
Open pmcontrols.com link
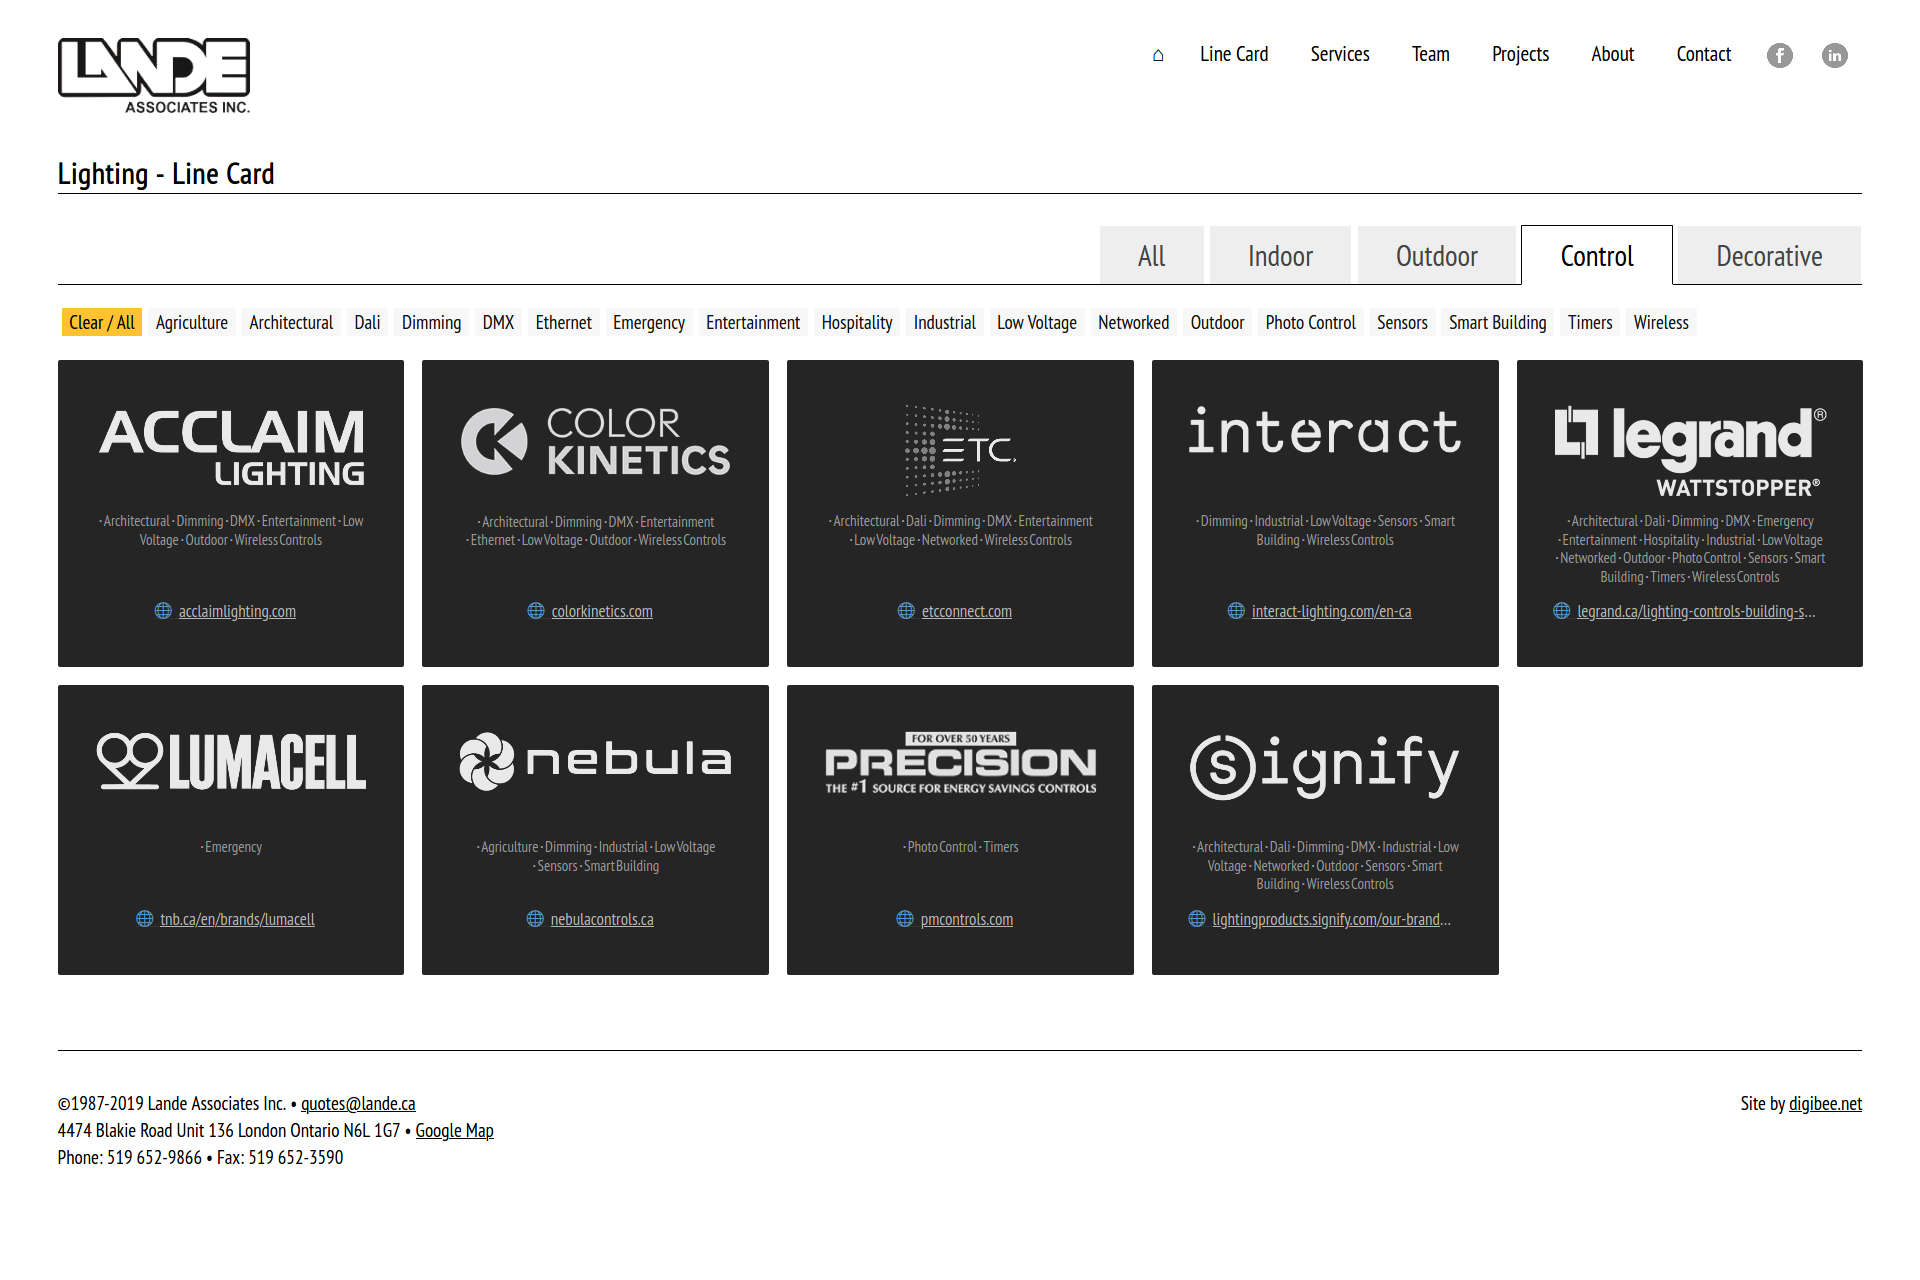(967, 919)
